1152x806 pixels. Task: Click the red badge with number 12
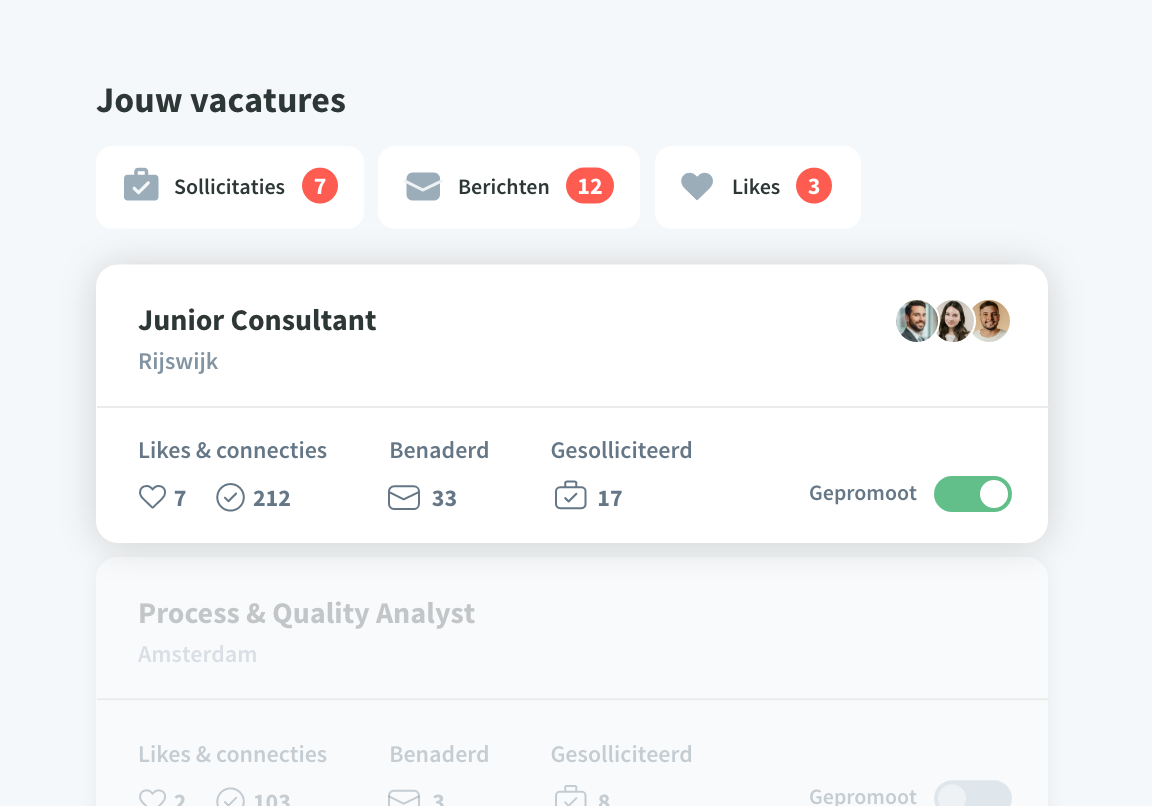(589, 187)
